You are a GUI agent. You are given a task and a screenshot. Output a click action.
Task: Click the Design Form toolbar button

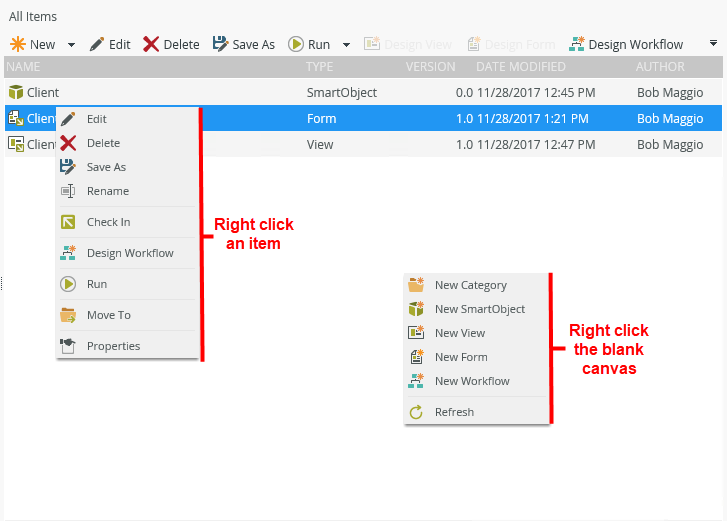[511, 44]
